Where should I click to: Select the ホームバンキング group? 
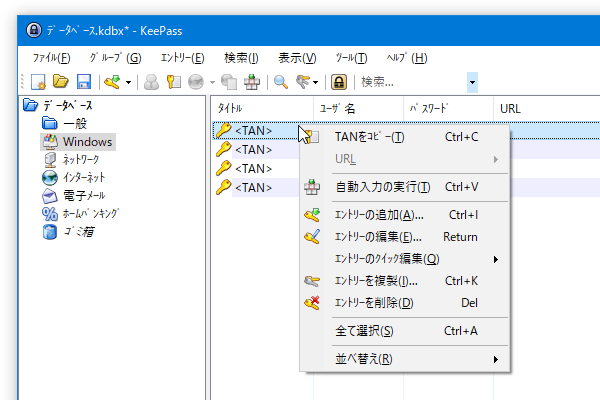click(91, 214)
